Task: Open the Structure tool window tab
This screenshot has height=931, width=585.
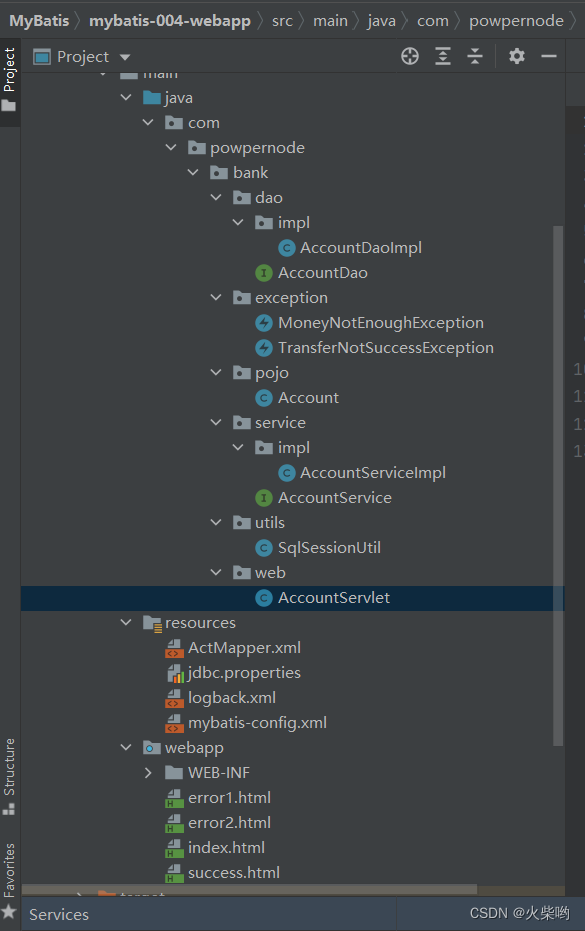Action: (x=9, y=775)
